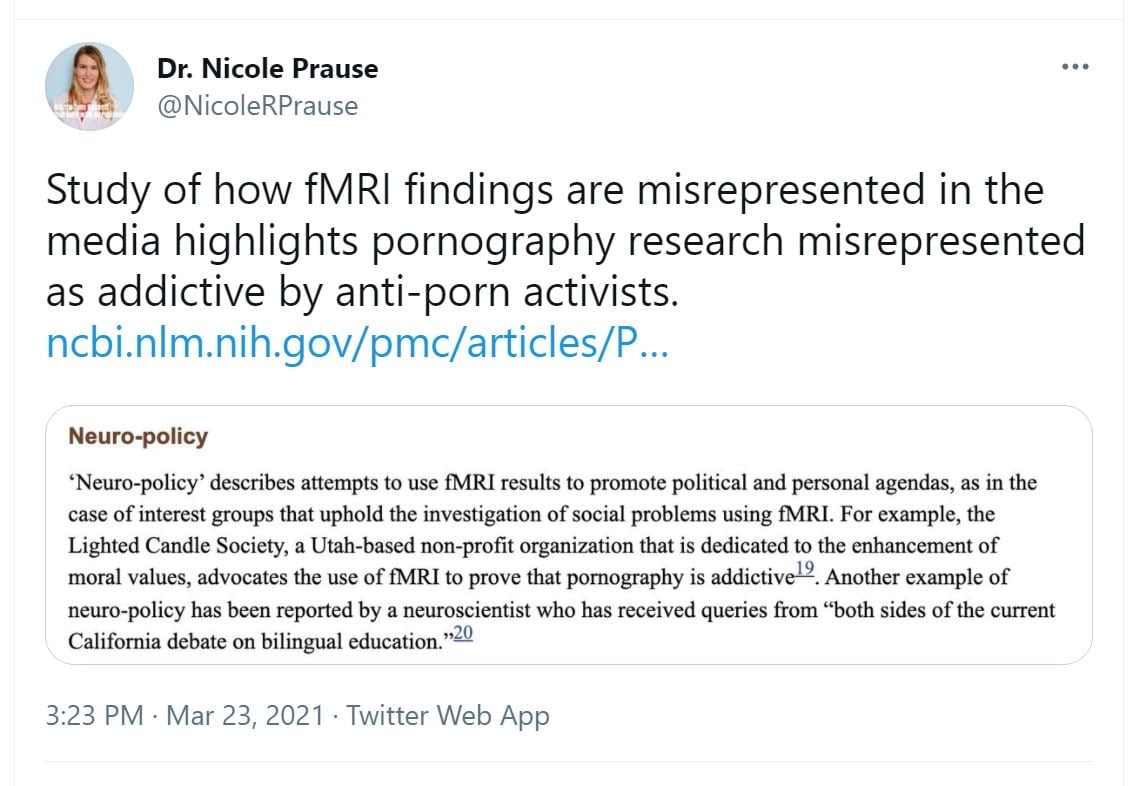Click the display name "Dr. Nicole Prause"
This screenshot has width=1148, height=786.
(x=268, y=69)
